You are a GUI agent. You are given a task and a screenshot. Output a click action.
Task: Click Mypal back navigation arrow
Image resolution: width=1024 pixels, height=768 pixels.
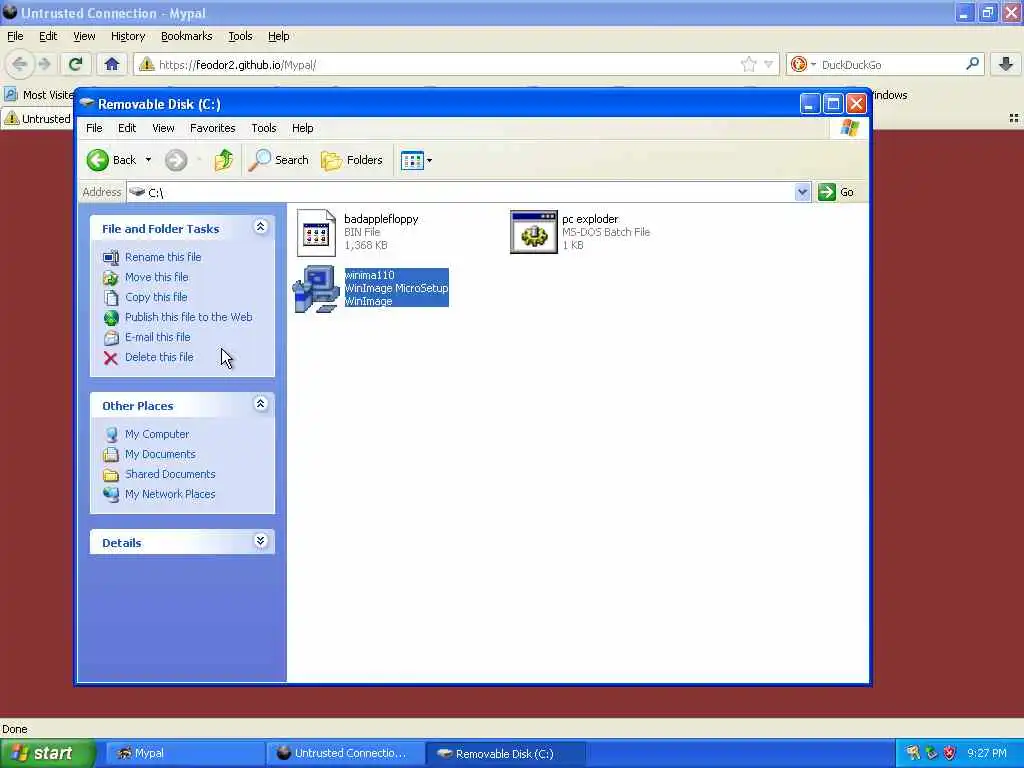(19, 64)
